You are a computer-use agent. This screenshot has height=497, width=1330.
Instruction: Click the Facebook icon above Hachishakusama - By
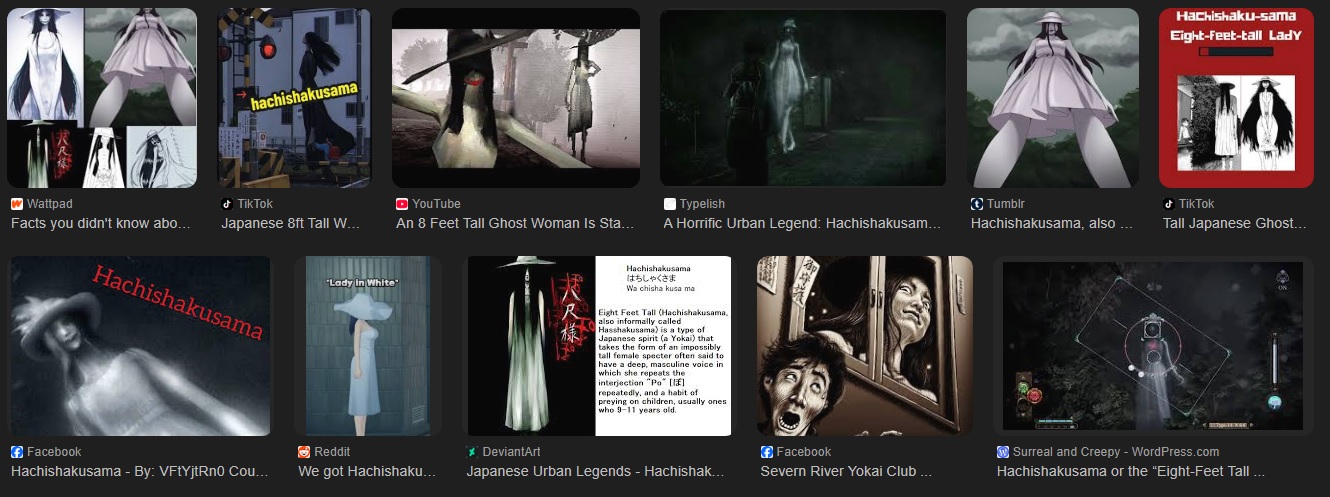17,452
